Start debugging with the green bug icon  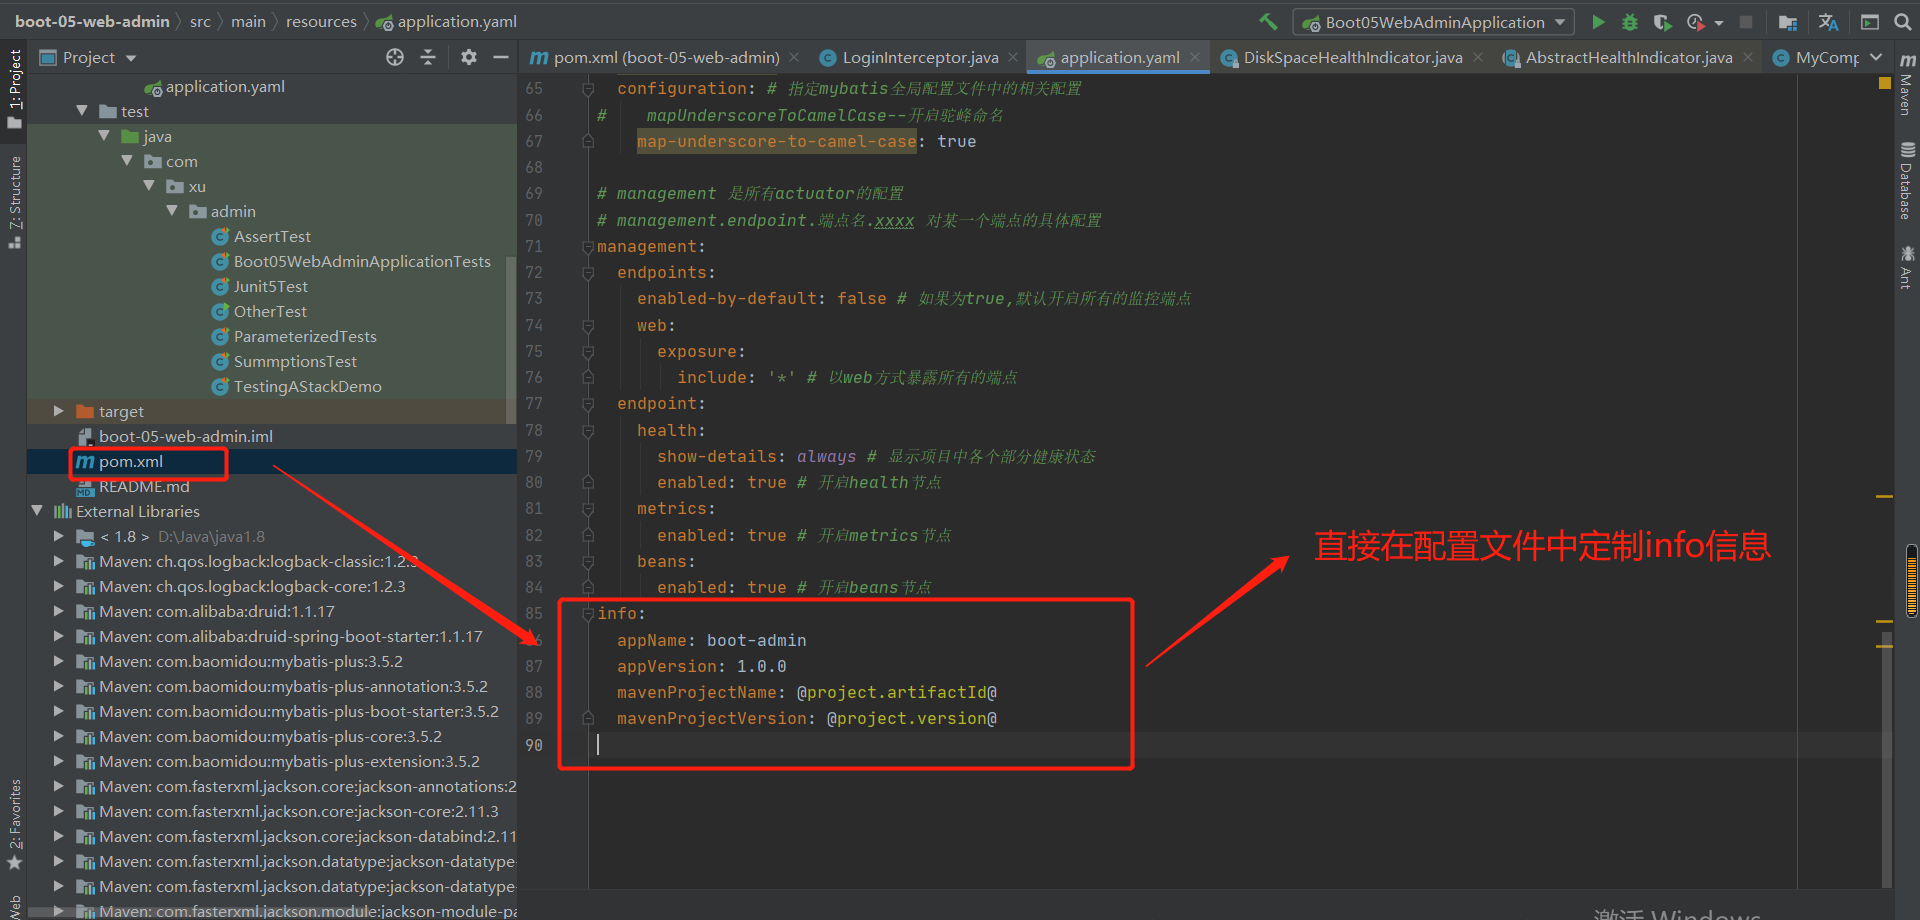pos(1630,22)
